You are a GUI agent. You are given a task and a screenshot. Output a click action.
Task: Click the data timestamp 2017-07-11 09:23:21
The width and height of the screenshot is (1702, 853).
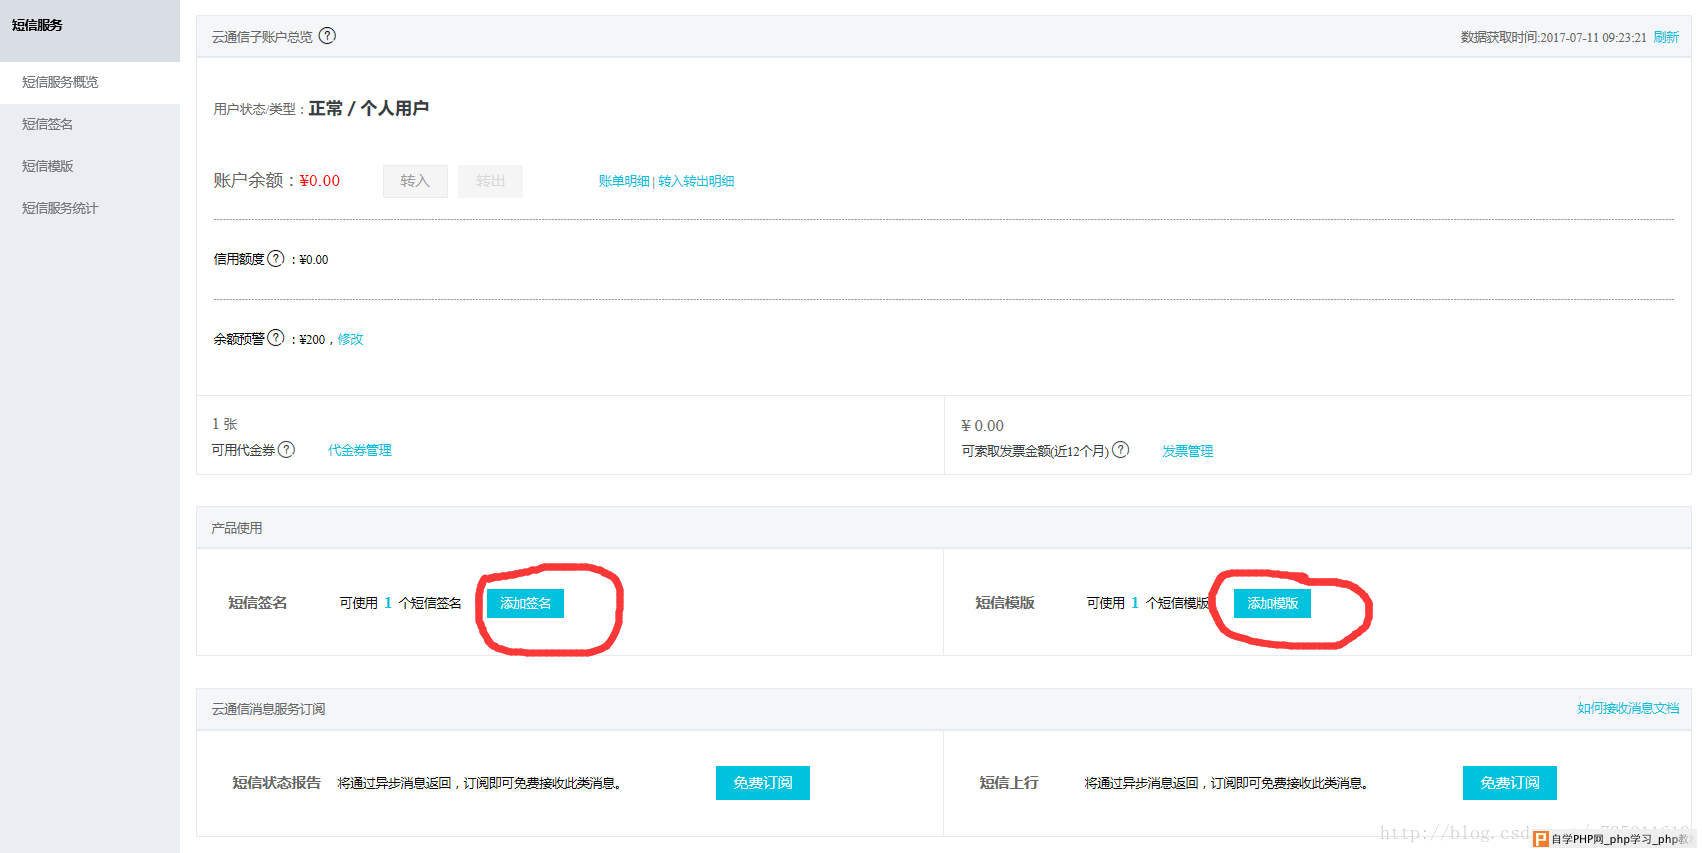click(x=1593, y=37)
